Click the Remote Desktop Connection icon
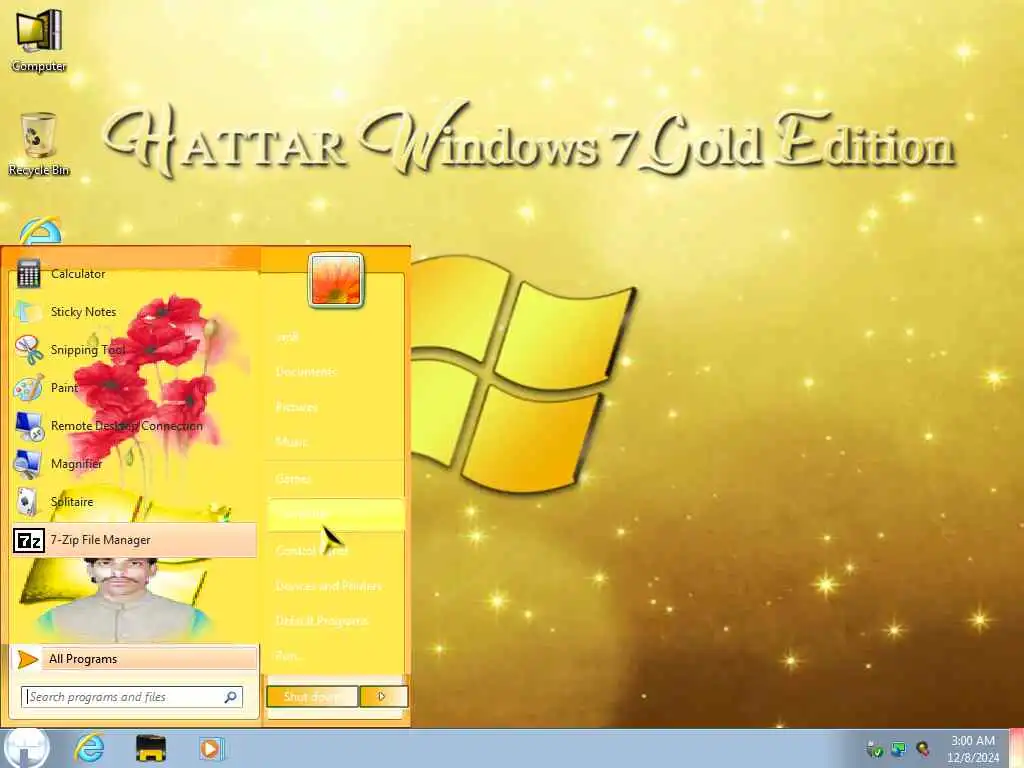 pyautogui.click(x=29, y=426)
